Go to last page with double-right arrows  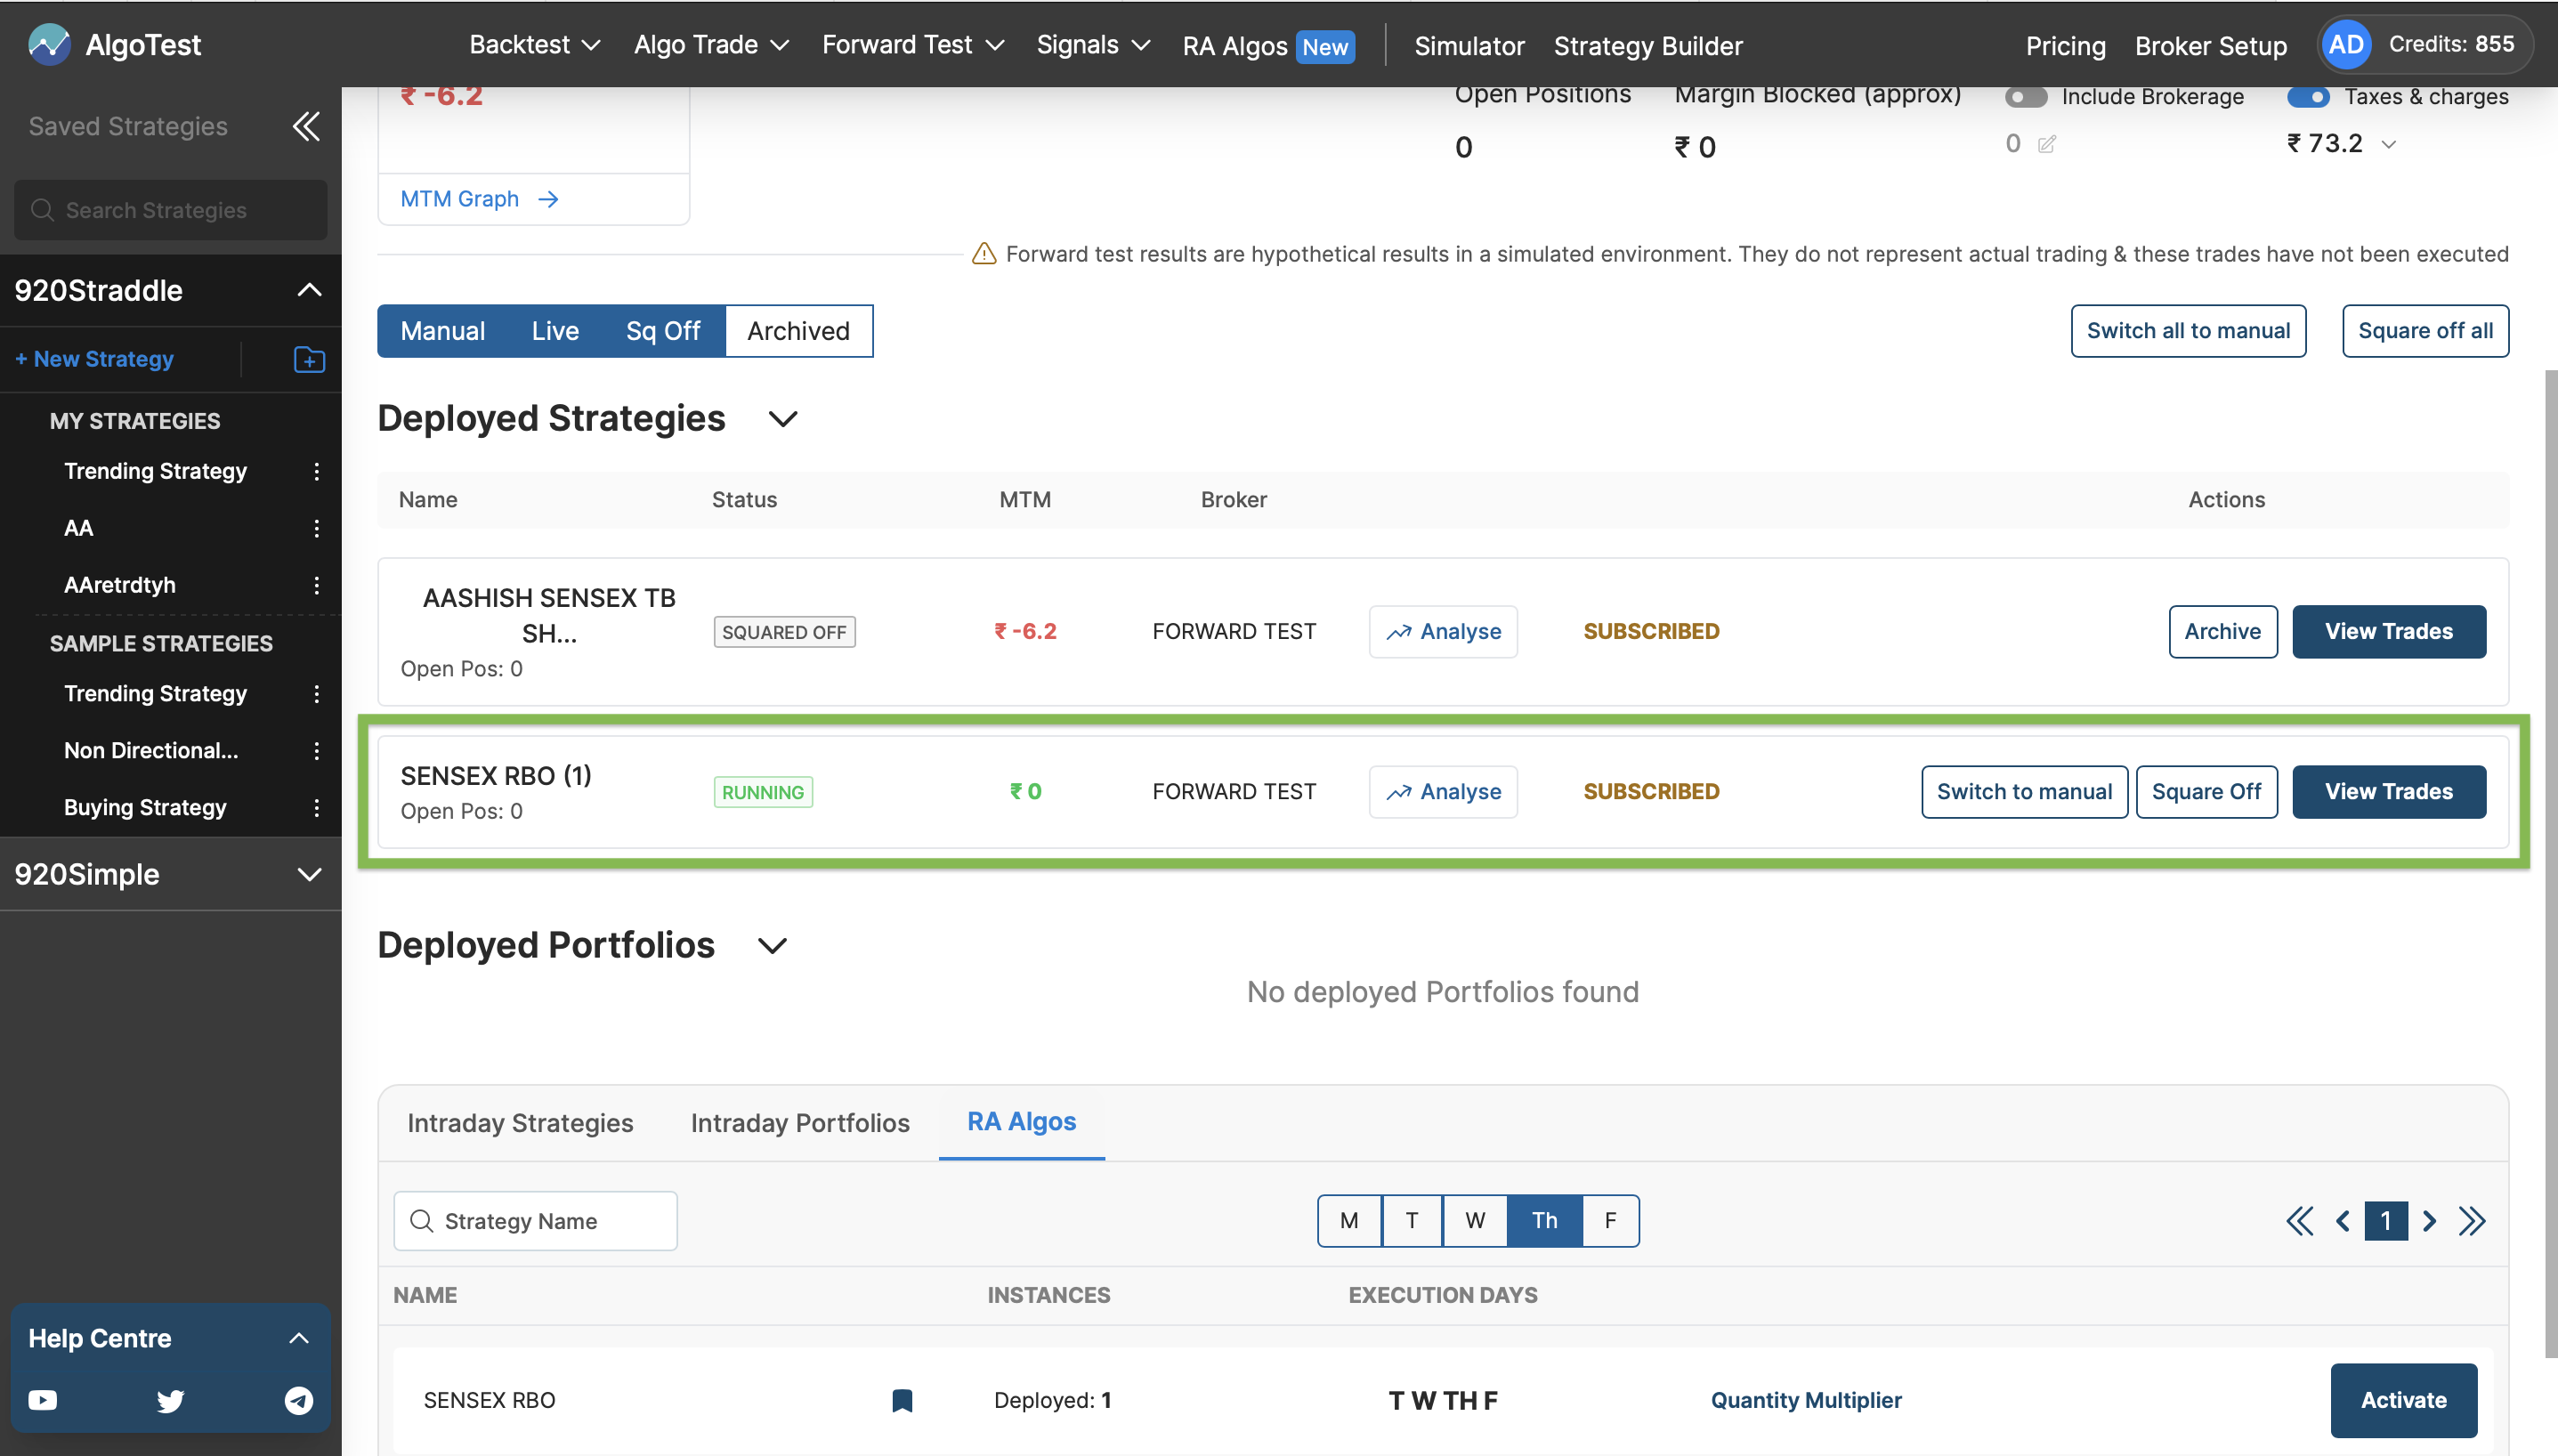(x=2472, y=1221)
